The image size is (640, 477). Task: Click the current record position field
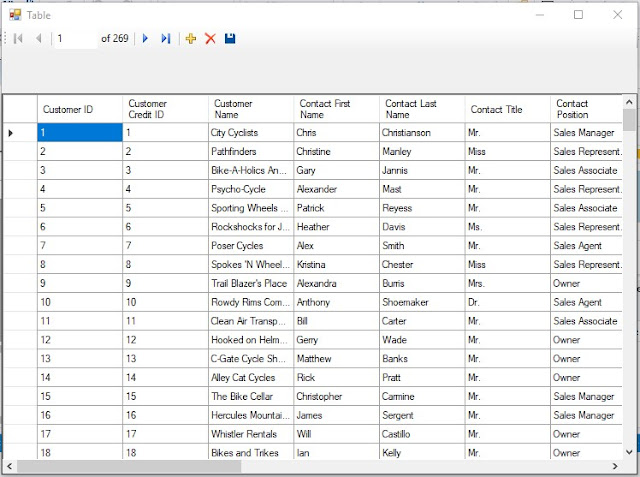[76, 39]
